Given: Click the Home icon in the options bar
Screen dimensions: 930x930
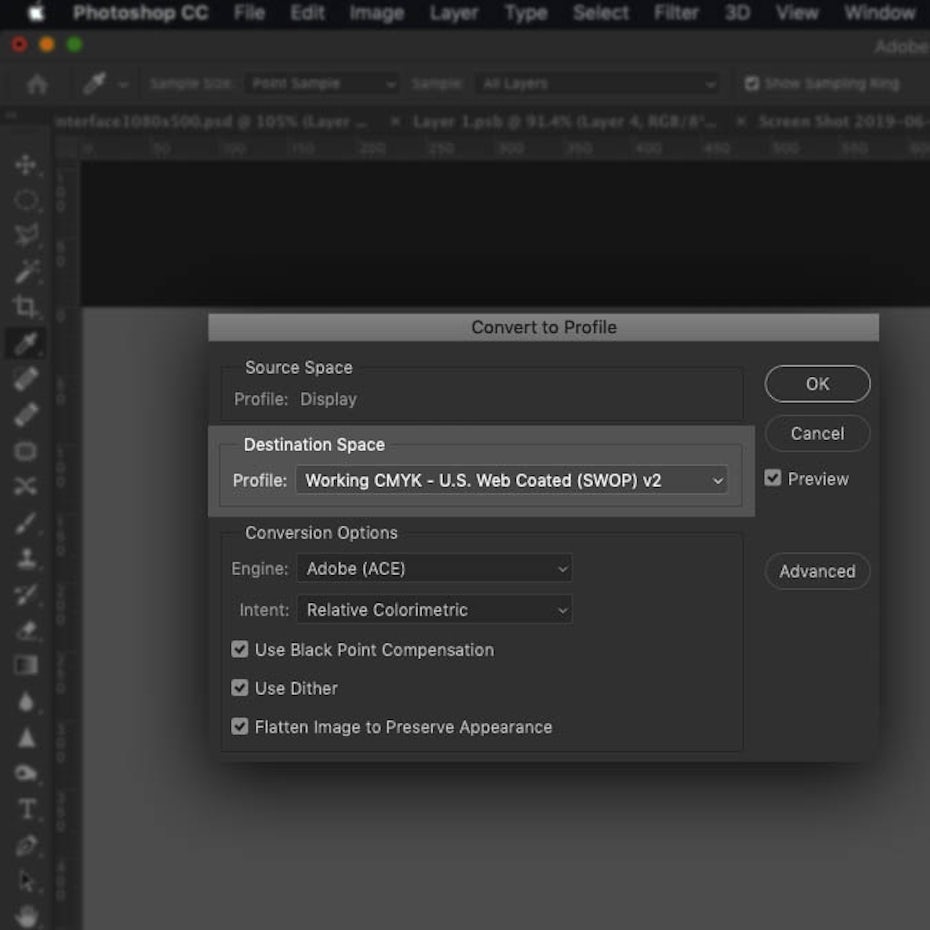Looking at the screenshot, I should pyautogui.click(x=36, y=84).
